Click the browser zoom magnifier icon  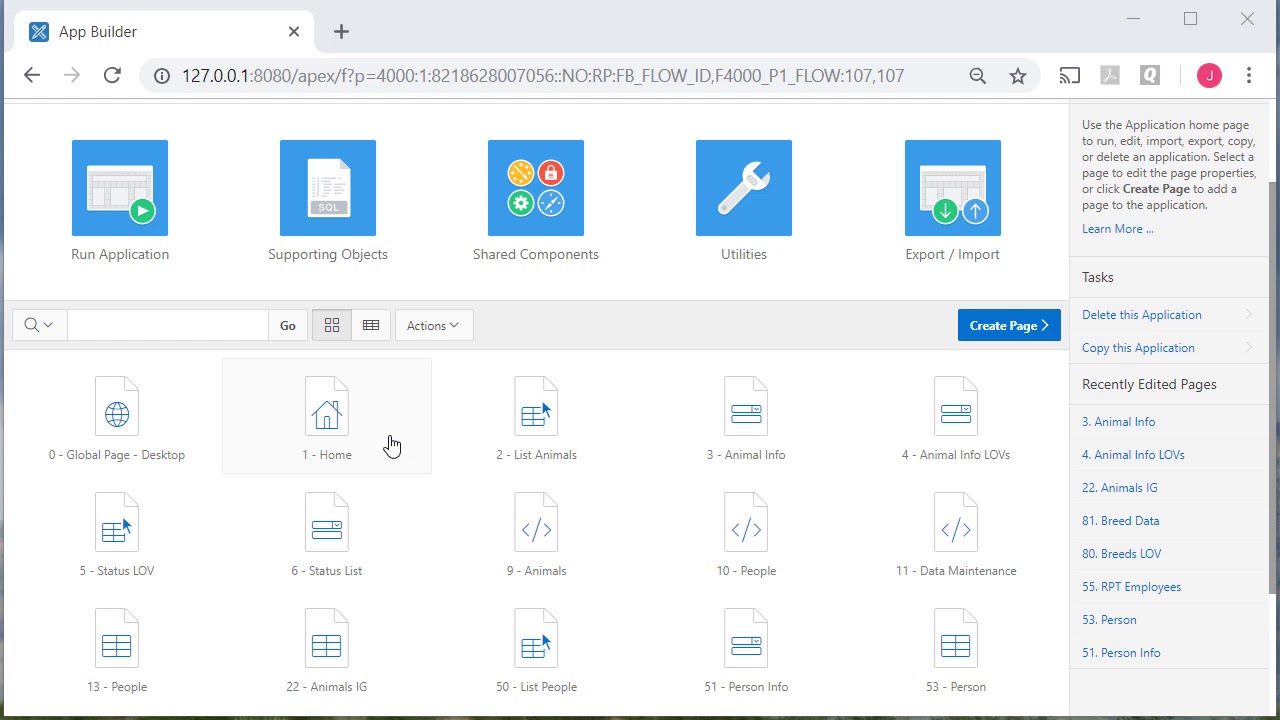978,76
